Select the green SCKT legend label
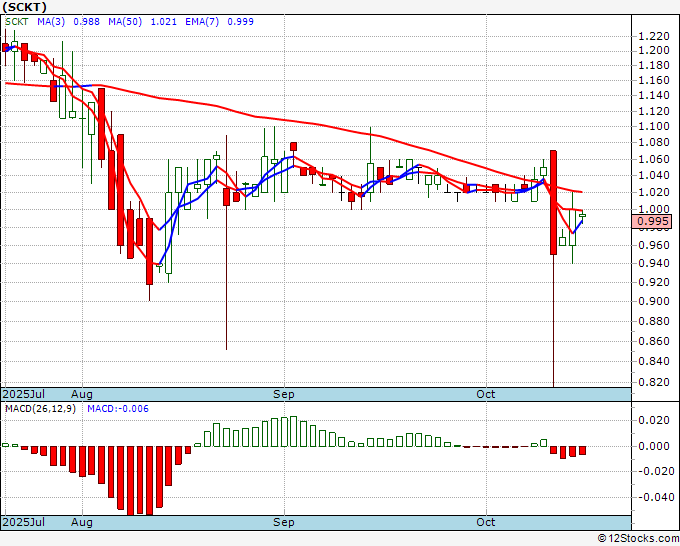The height and width of the screenshot is (546, 680). (x=16, y=22)
